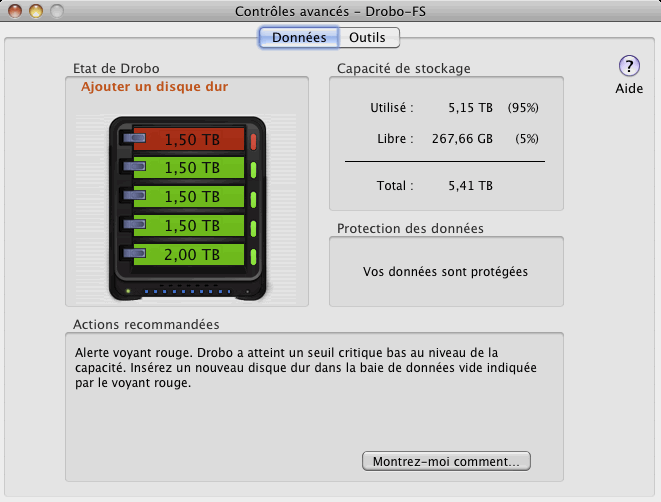Click the 'Actions recommandées' heading
The image size is (661, 502).
point(146,325)
